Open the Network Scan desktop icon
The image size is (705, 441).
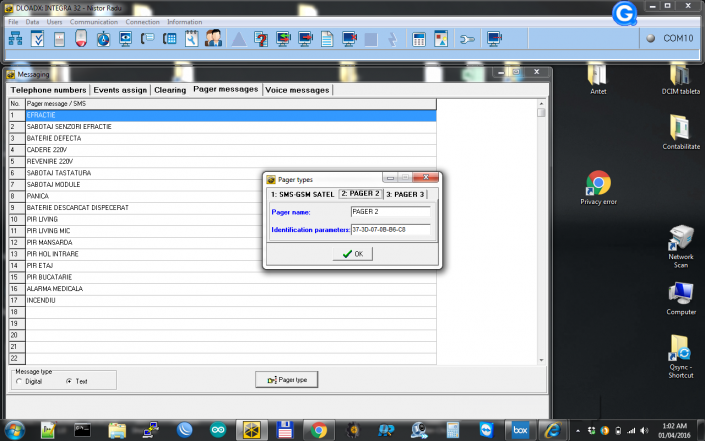pos(681,247)
